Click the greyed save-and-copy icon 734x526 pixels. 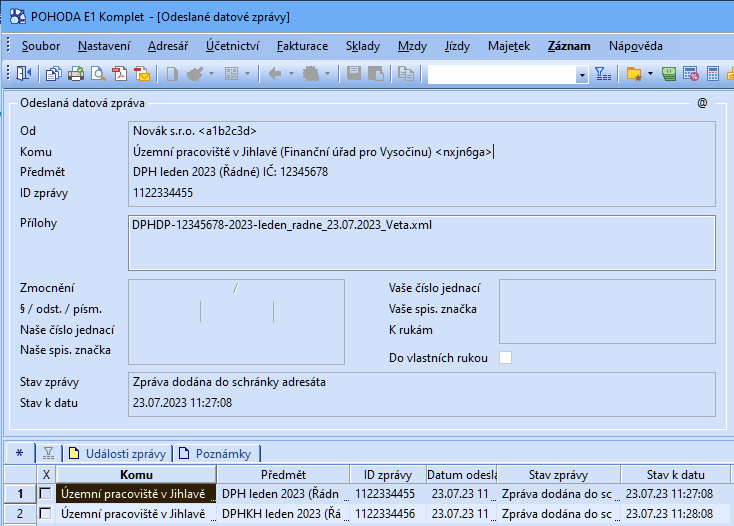coord(376,73)
